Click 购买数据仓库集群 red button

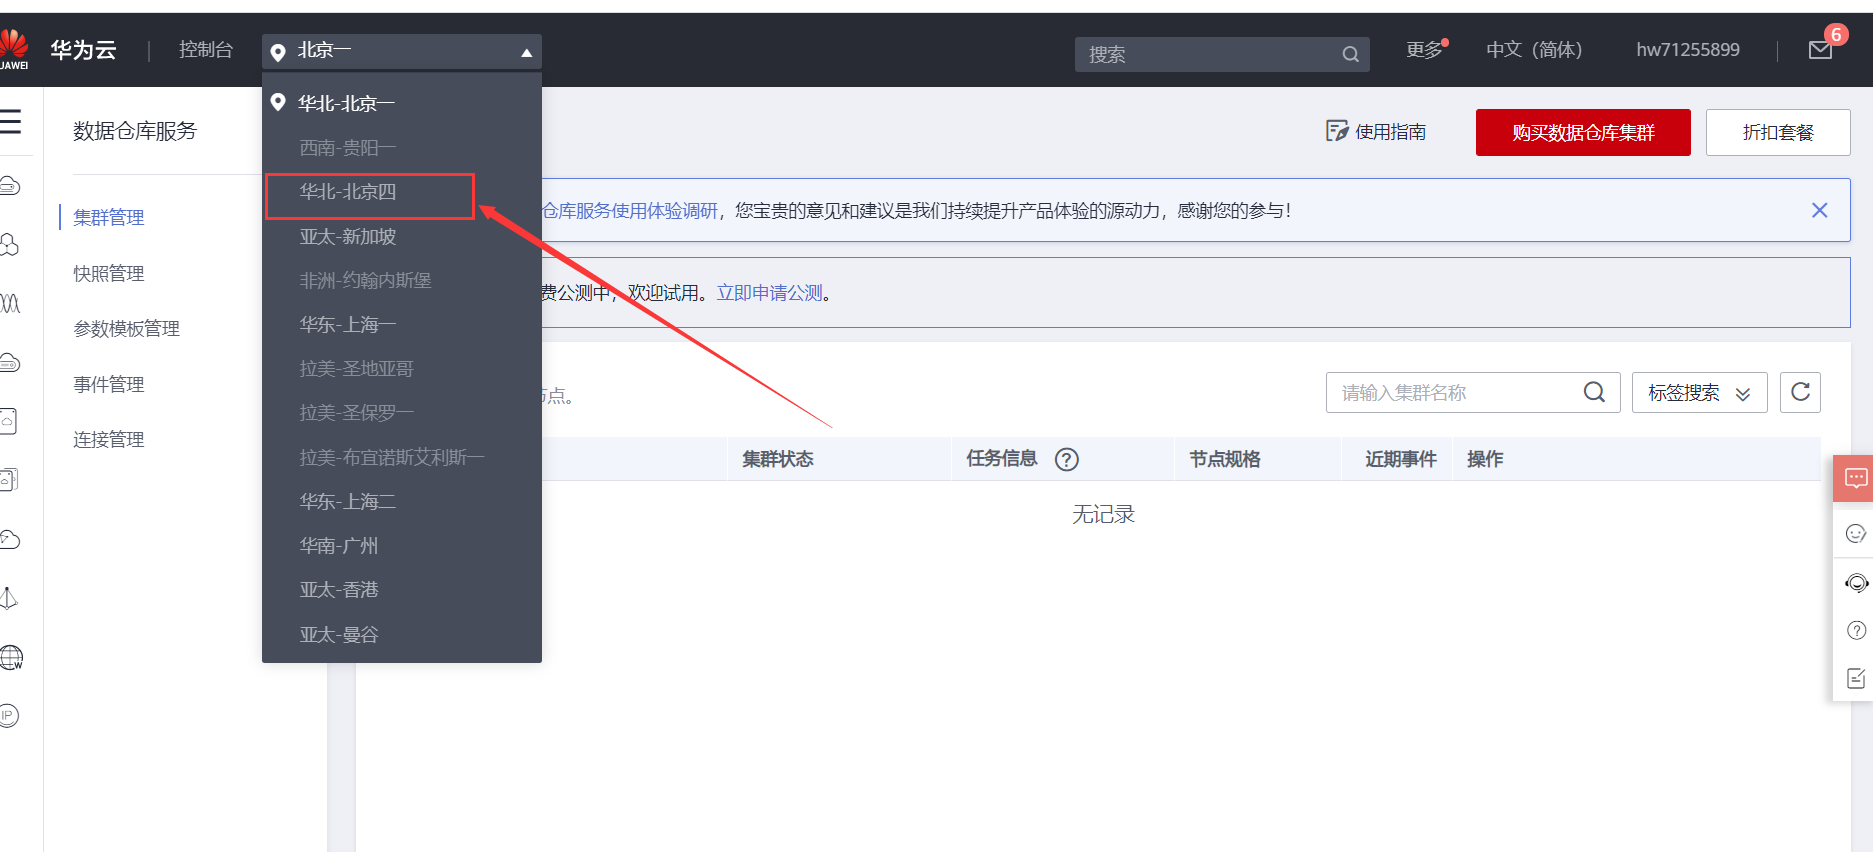(x=1583, y=132)
